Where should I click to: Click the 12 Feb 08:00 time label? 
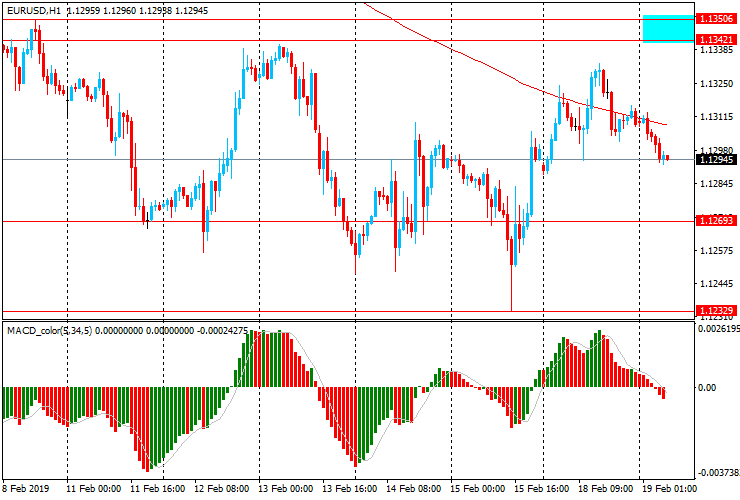(x=222, y=488)
